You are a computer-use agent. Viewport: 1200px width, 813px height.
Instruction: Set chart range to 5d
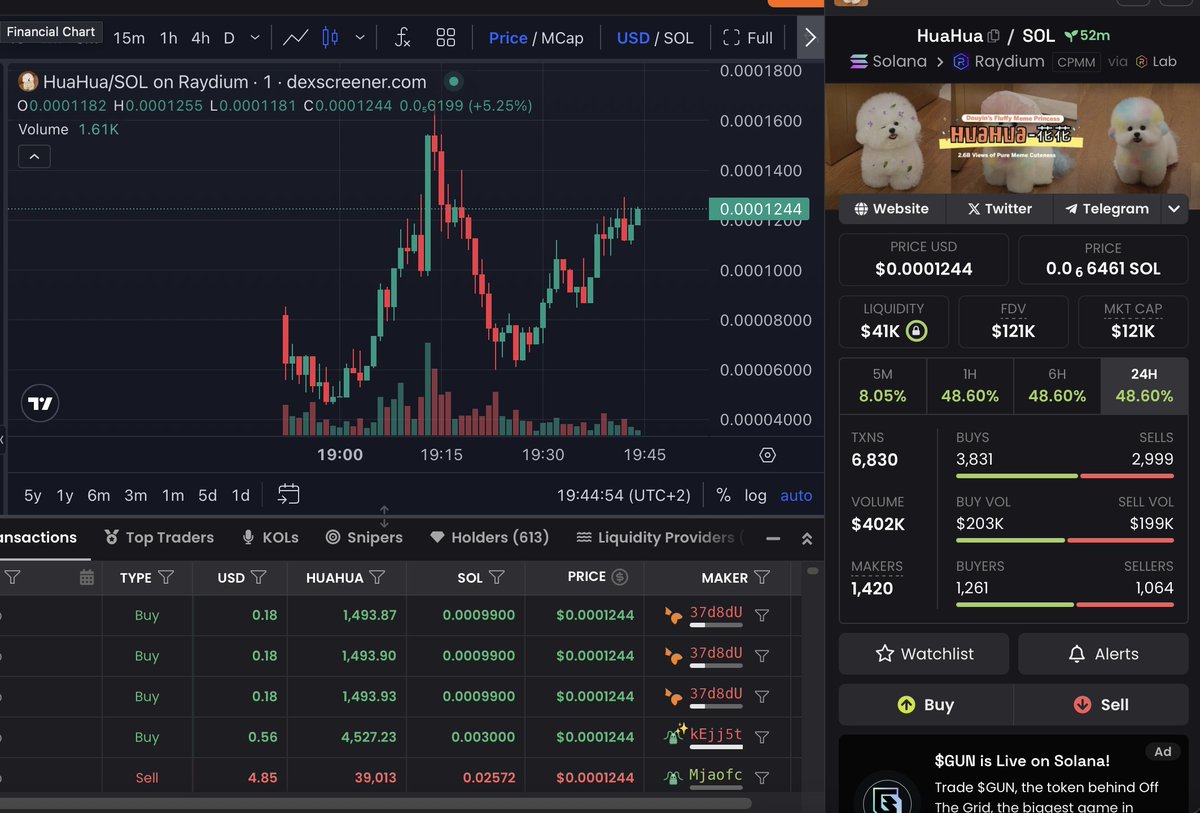point(207,495)
